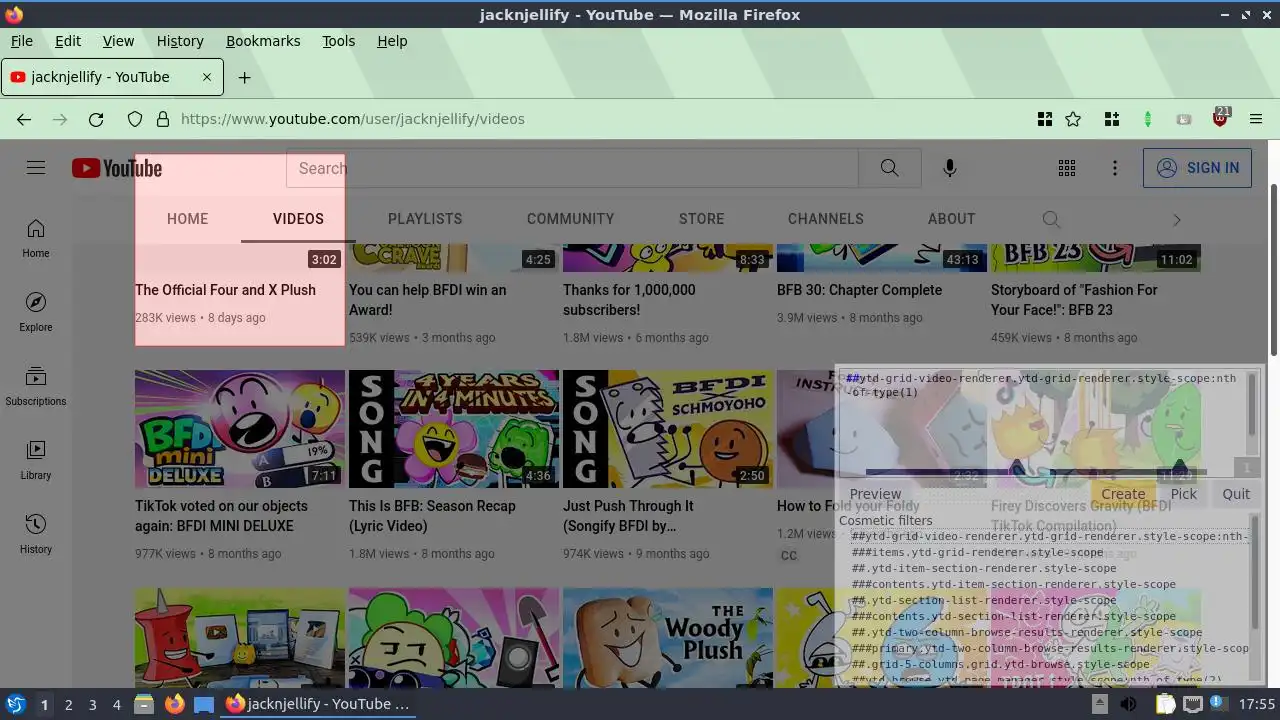
Task: Click the volume icon in system tray
Action: click(x=1129, y=704)
